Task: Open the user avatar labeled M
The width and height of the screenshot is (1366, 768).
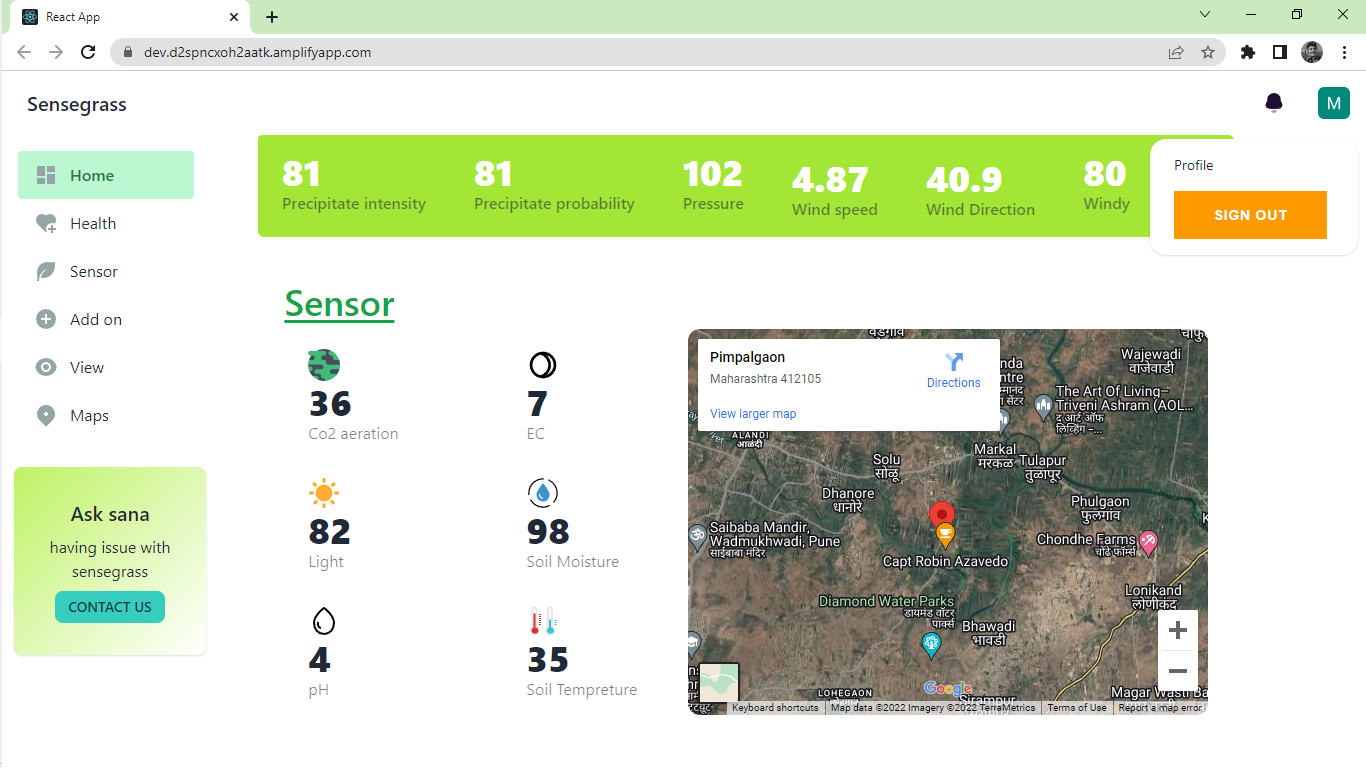Action: [x=1333, y=103]
